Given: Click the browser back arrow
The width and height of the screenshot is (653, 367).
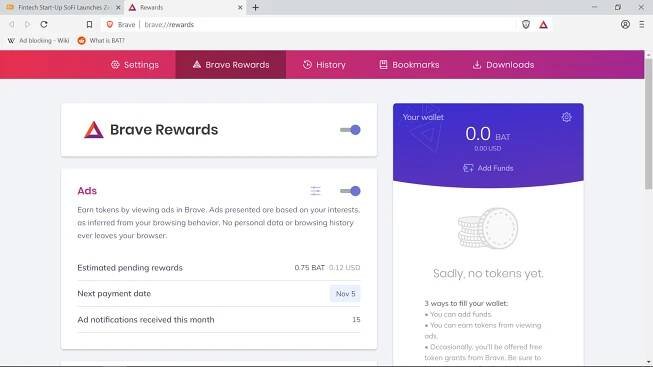Looking at the screenshot, I should click(x=12, y=25).
